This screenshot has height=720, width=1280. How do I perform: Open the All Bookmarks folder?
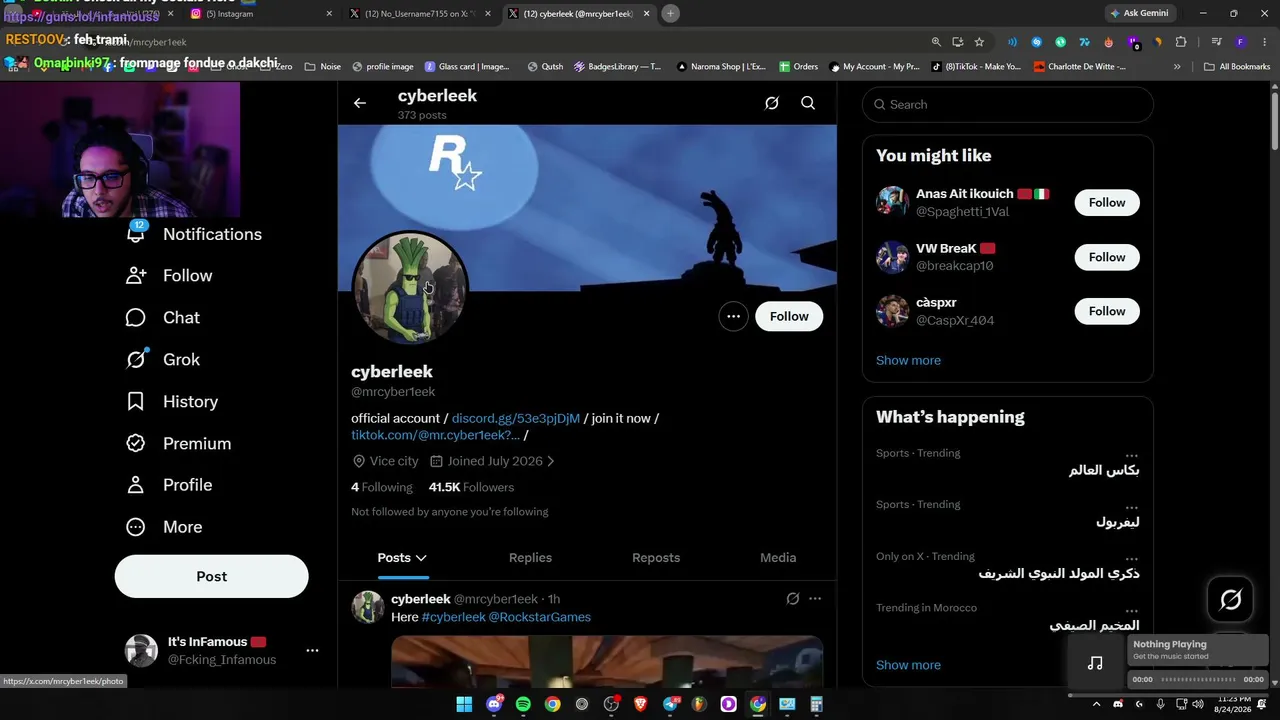pyautogui.click(x=1237, y=67)
